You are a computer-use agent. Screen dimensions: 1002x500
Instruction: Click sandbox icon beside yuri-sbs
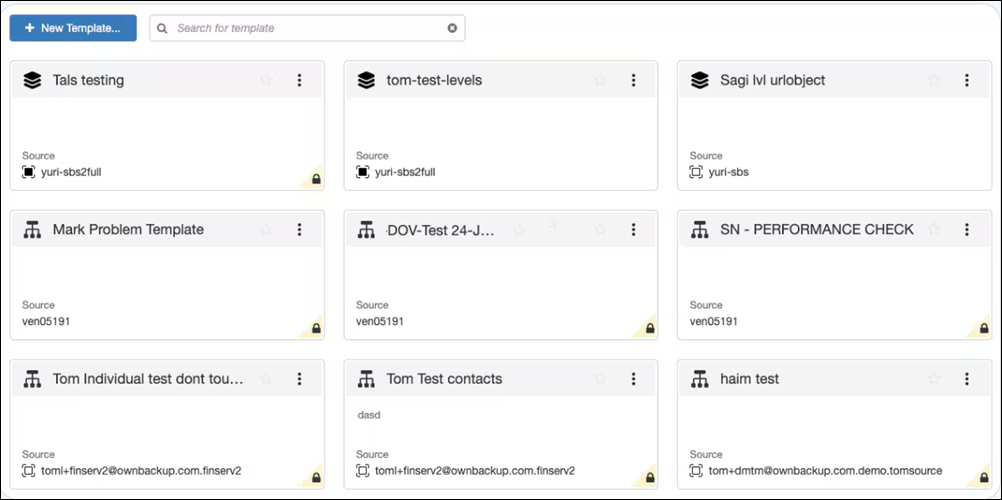[696, 172]
